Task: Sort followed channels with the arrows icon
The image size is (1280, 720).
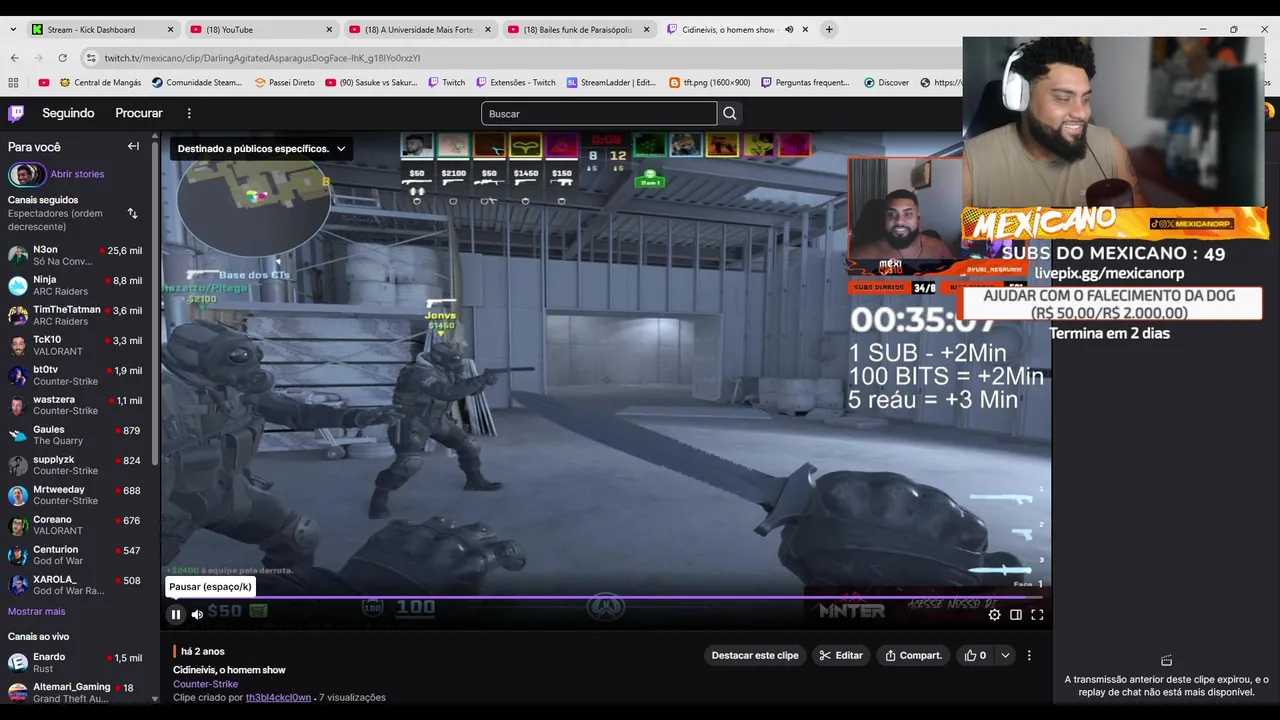Action: tap(132, 213)
